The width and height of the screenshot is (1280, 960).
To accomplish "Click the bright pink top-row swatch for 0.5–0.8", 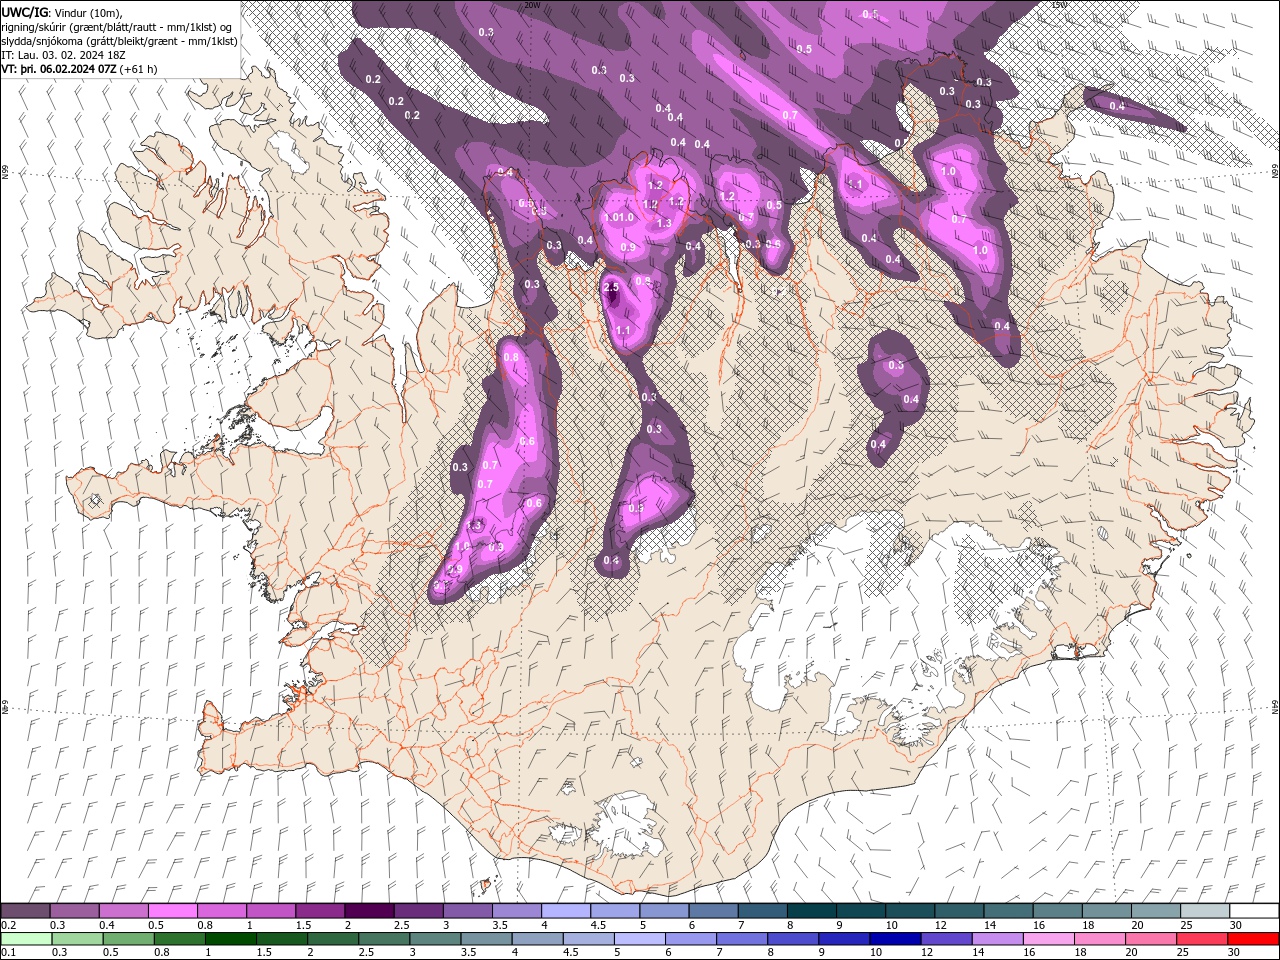I will [x=173, y=911].
